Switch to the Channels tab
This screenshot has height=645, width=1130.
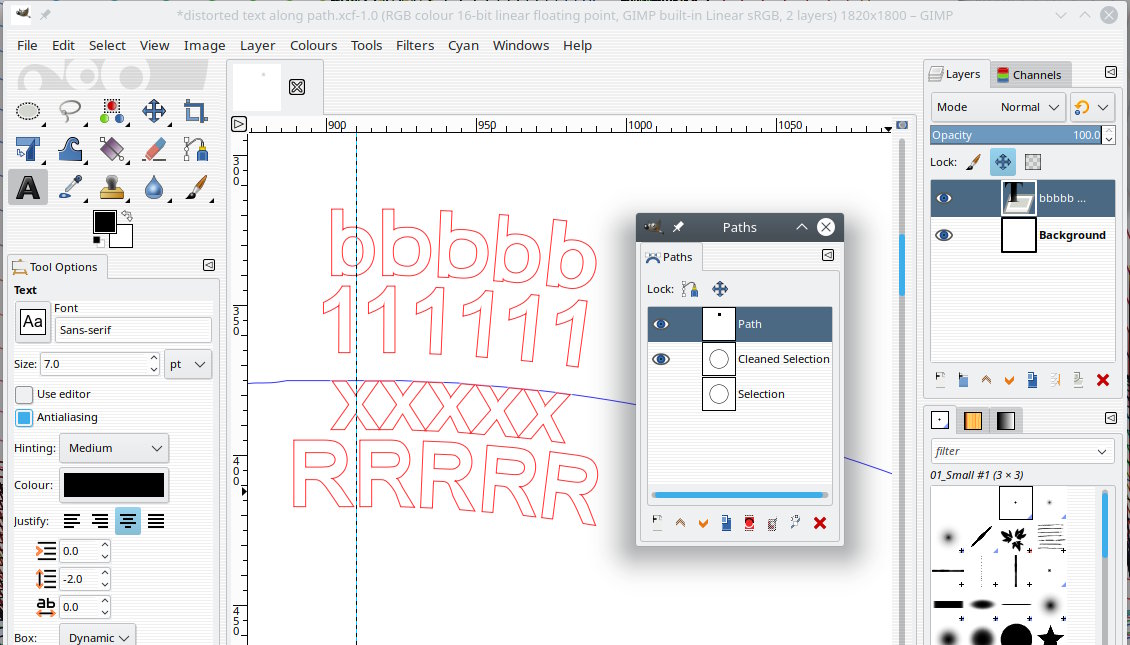click(1029, 75)
